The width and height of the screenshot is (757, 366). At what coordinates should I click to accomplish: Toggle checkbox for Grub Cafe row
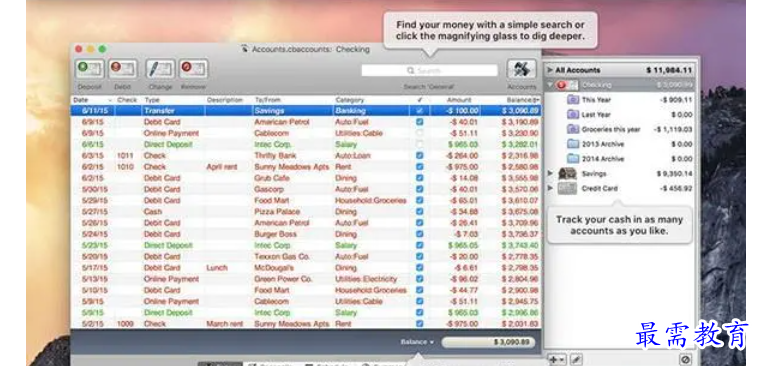click(x=420, y=178)
